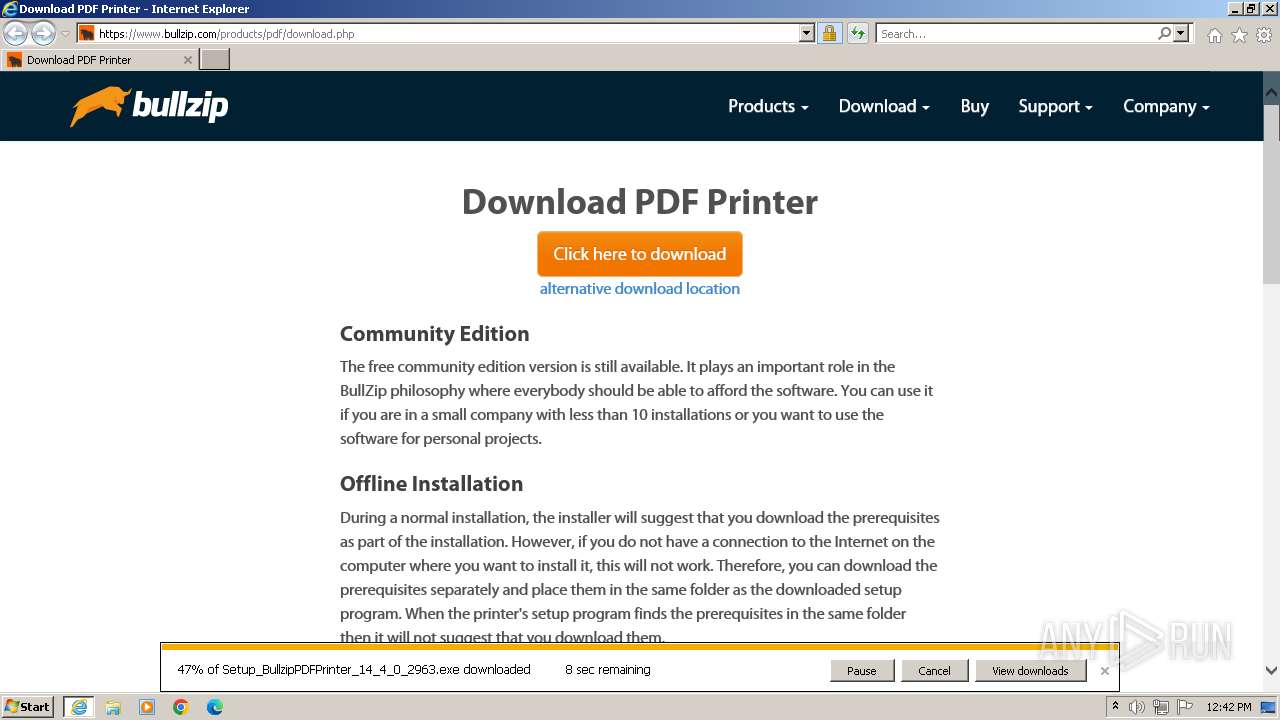Click the browser Forward arrow button
This screenshot has height=720, width=1280.
click(x=43, y=33)
